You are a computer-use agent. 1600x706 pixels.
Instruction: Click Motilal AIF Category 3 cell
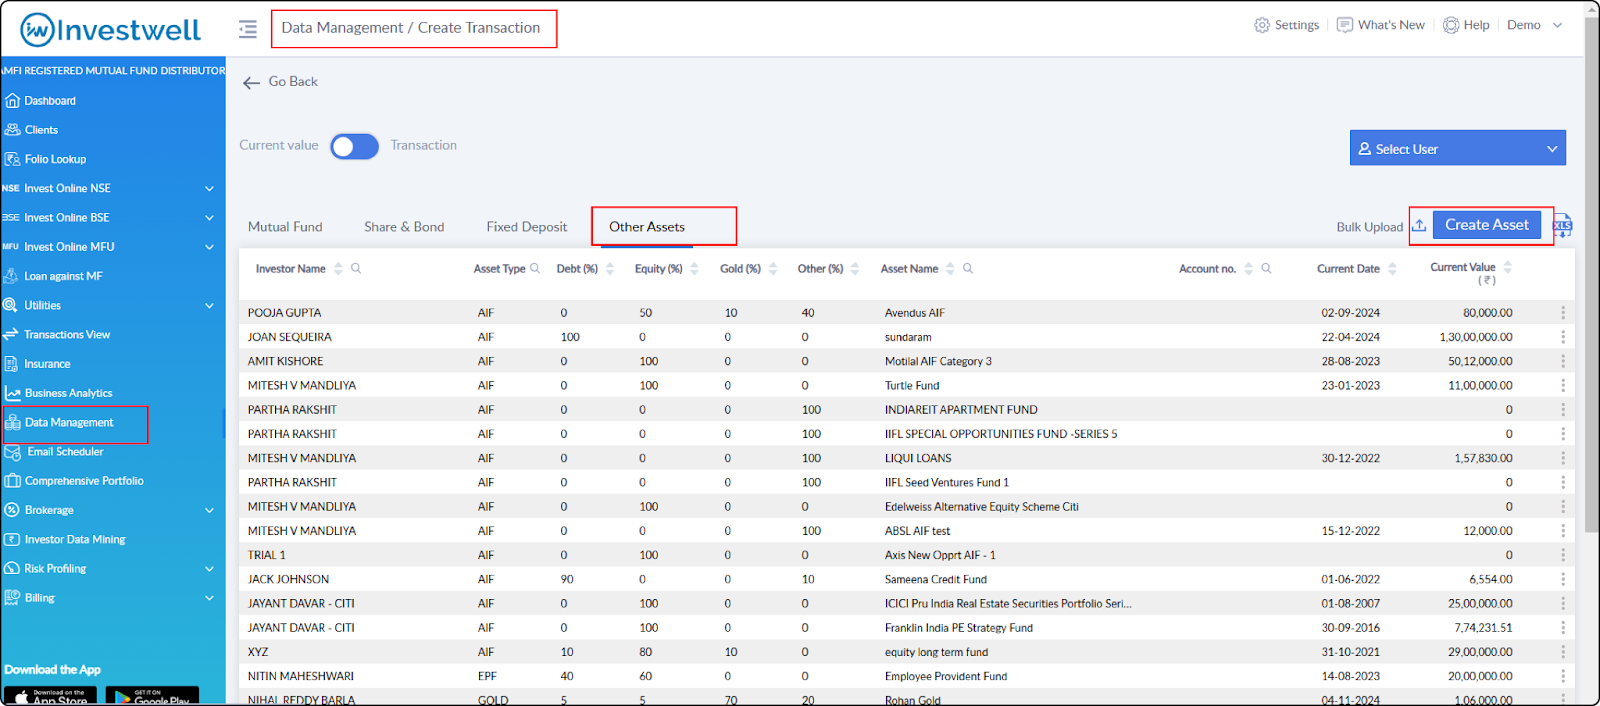[938, 361]
